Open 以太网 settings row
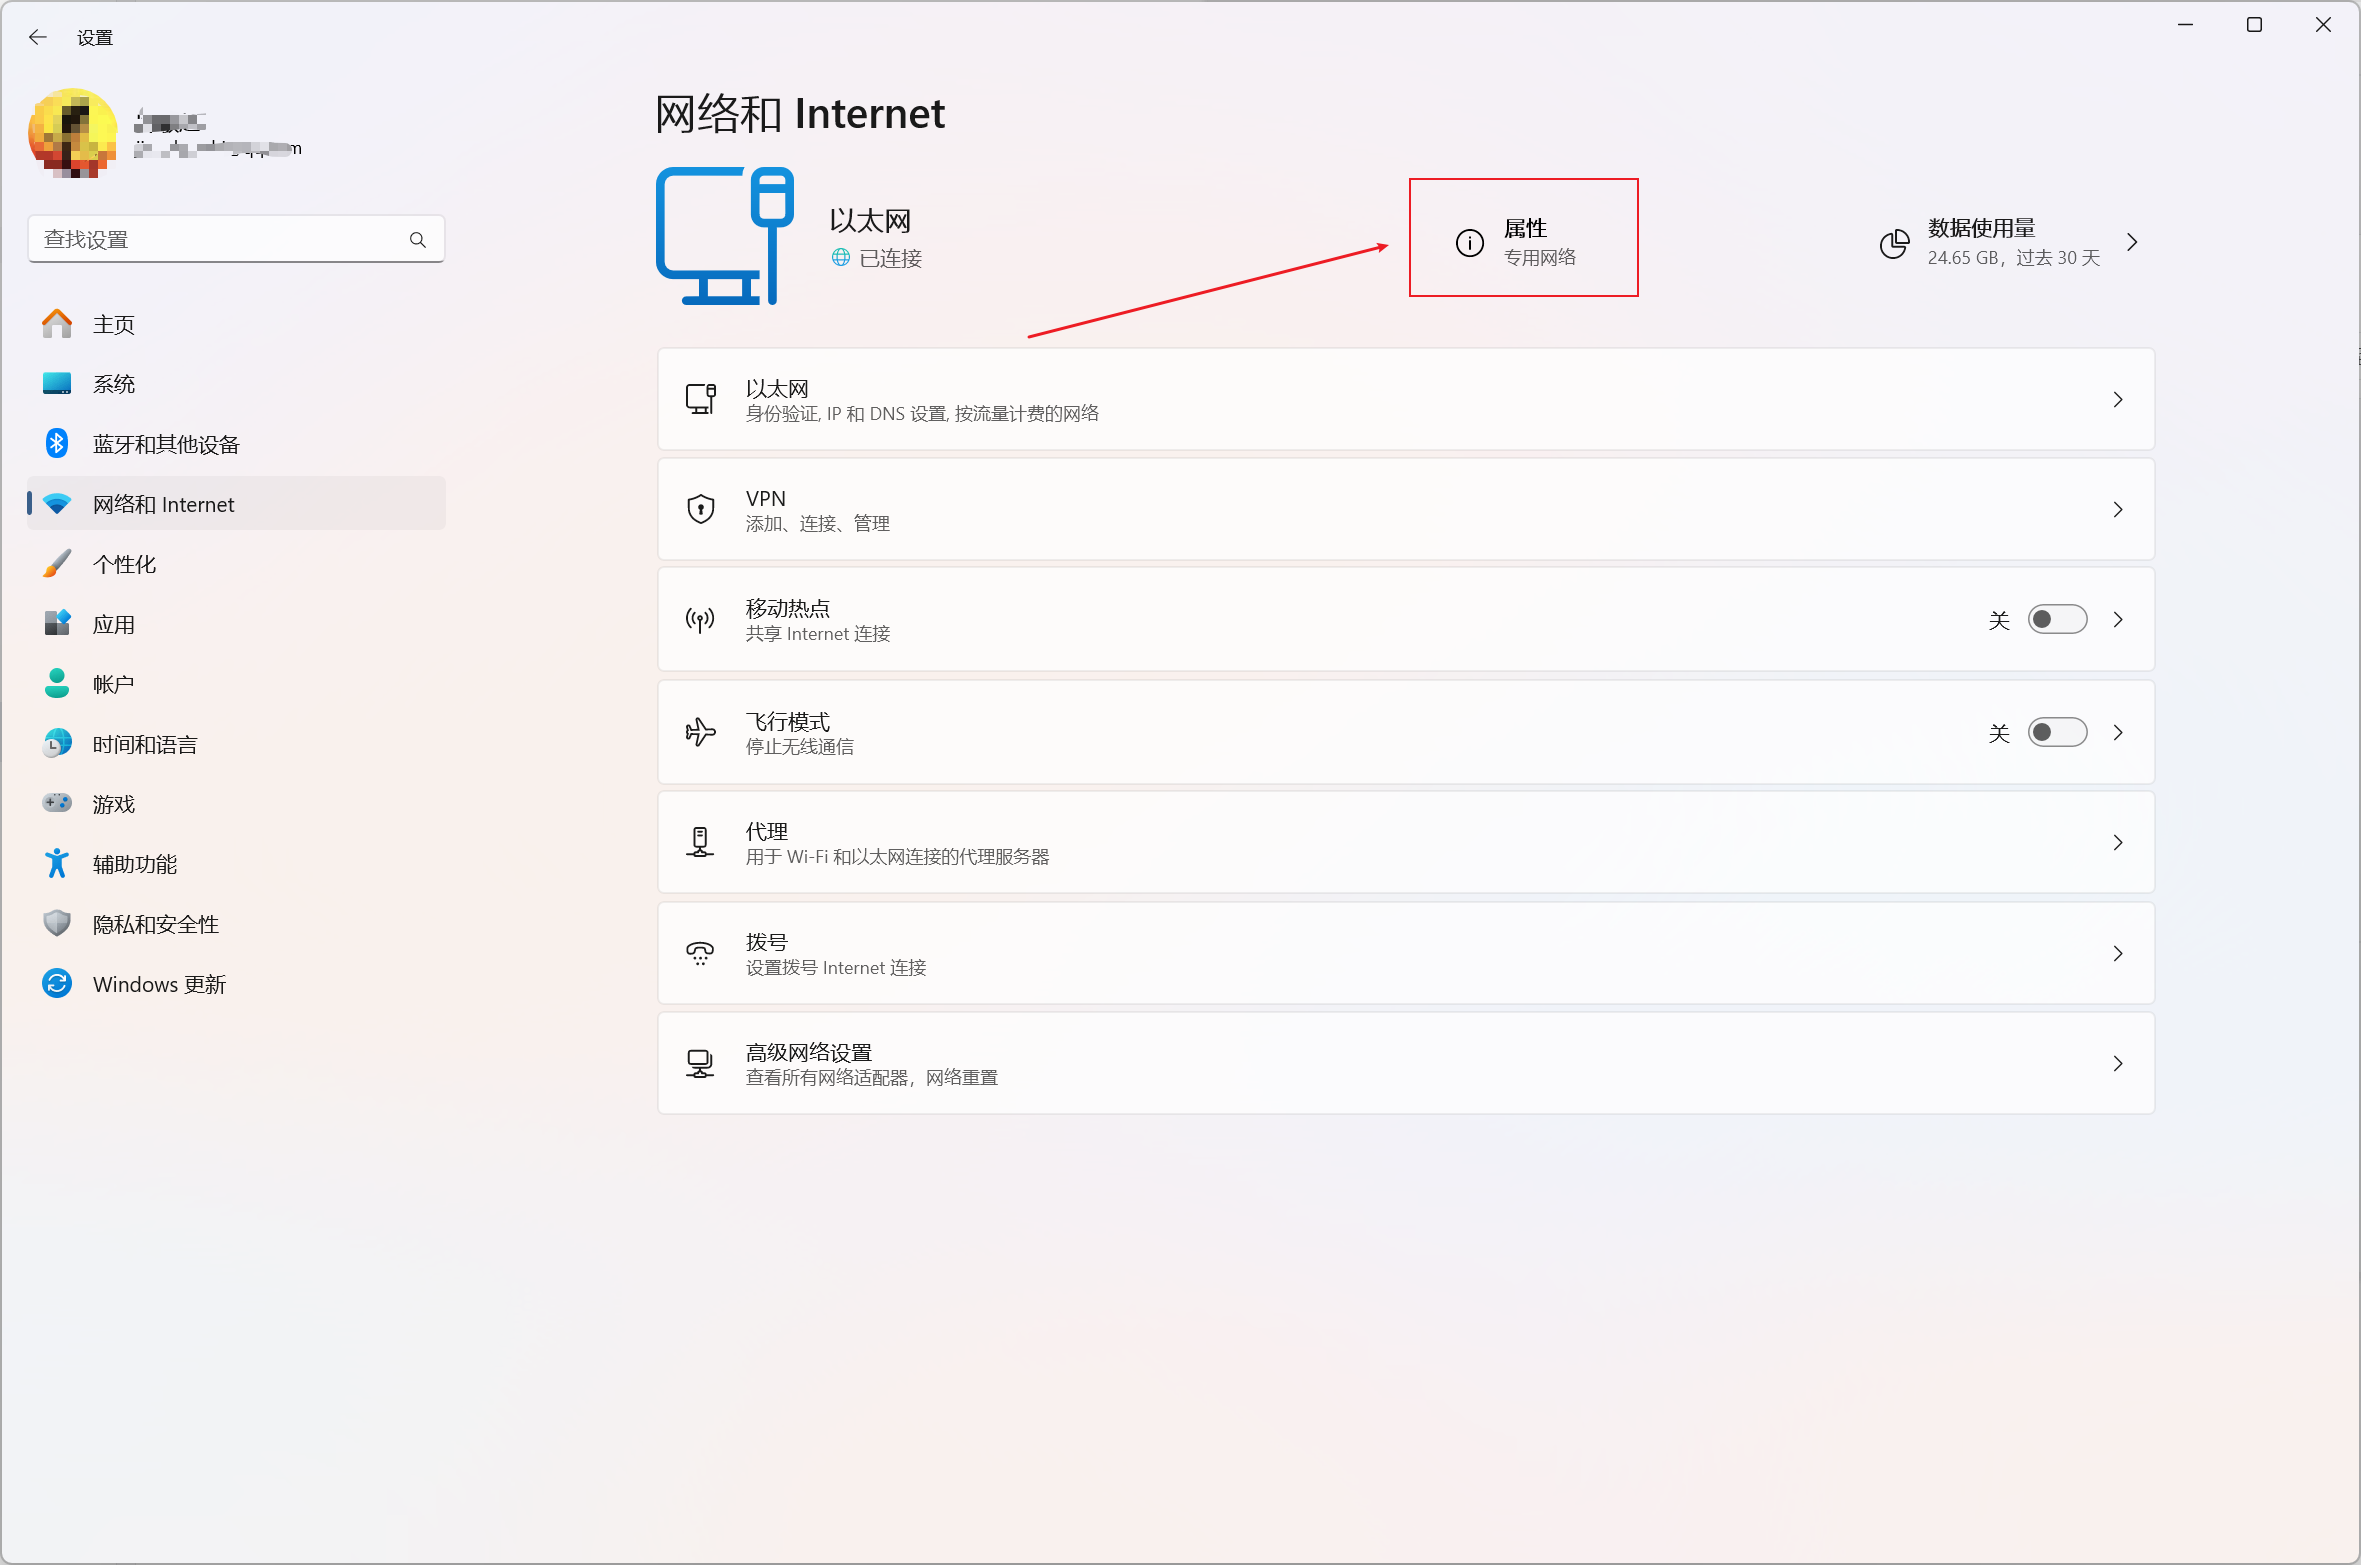 click(x=1406, y=399)
